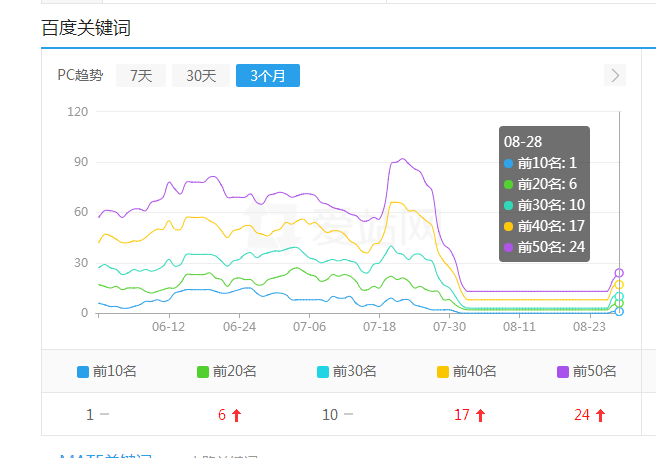This screenshot has width=656, height=458.
Task: Click the purple 前50名 legend color square
Action: (x=563, y=371)
